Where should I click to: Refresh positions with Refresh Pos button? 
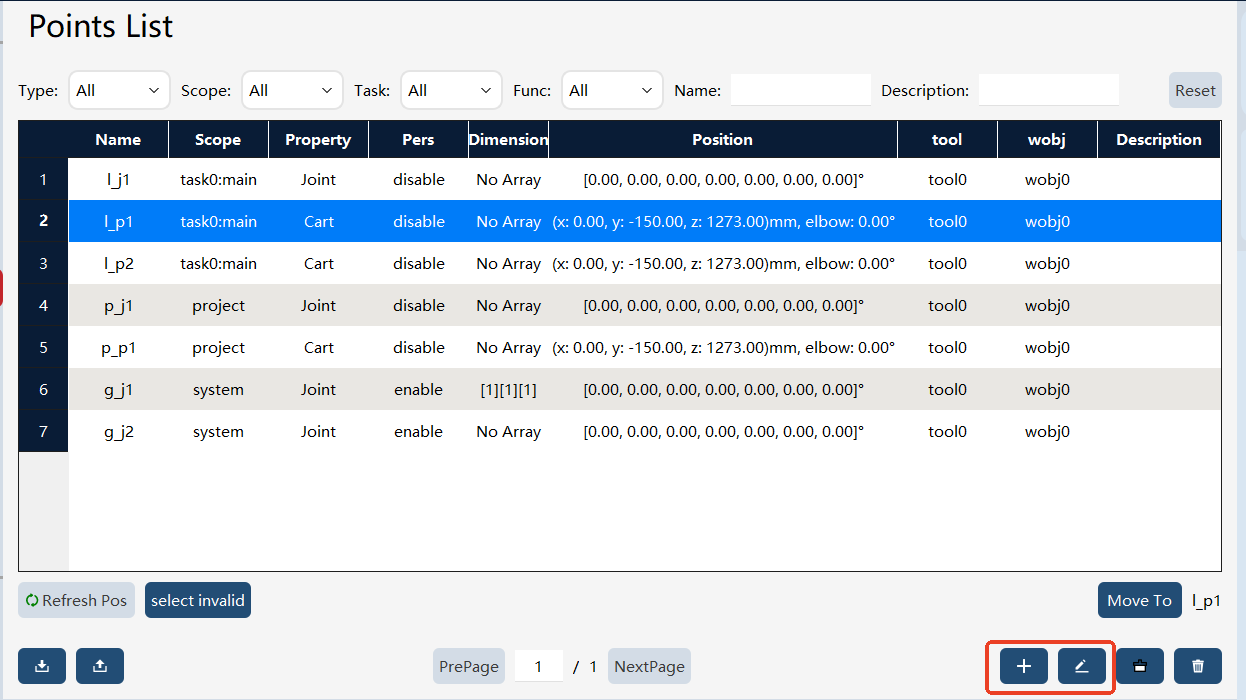click(x=76, y=600)
